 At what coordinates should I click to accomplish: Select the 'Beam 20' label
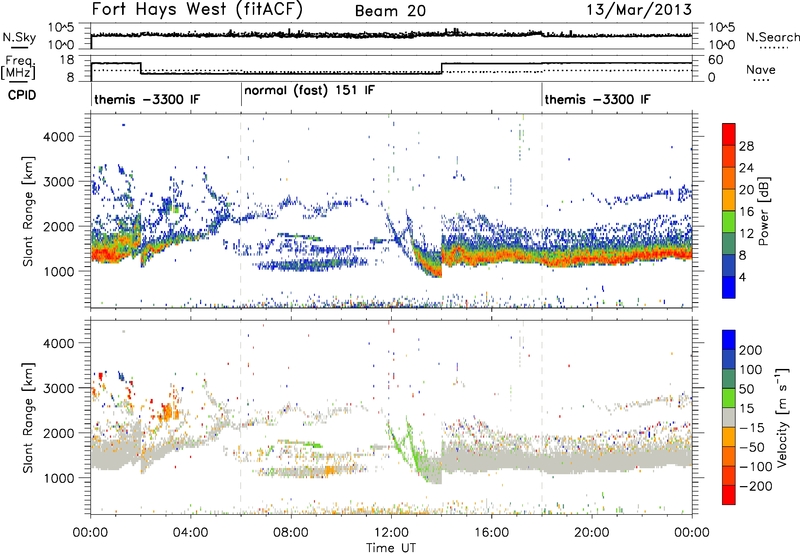click(x=390, y=11)
